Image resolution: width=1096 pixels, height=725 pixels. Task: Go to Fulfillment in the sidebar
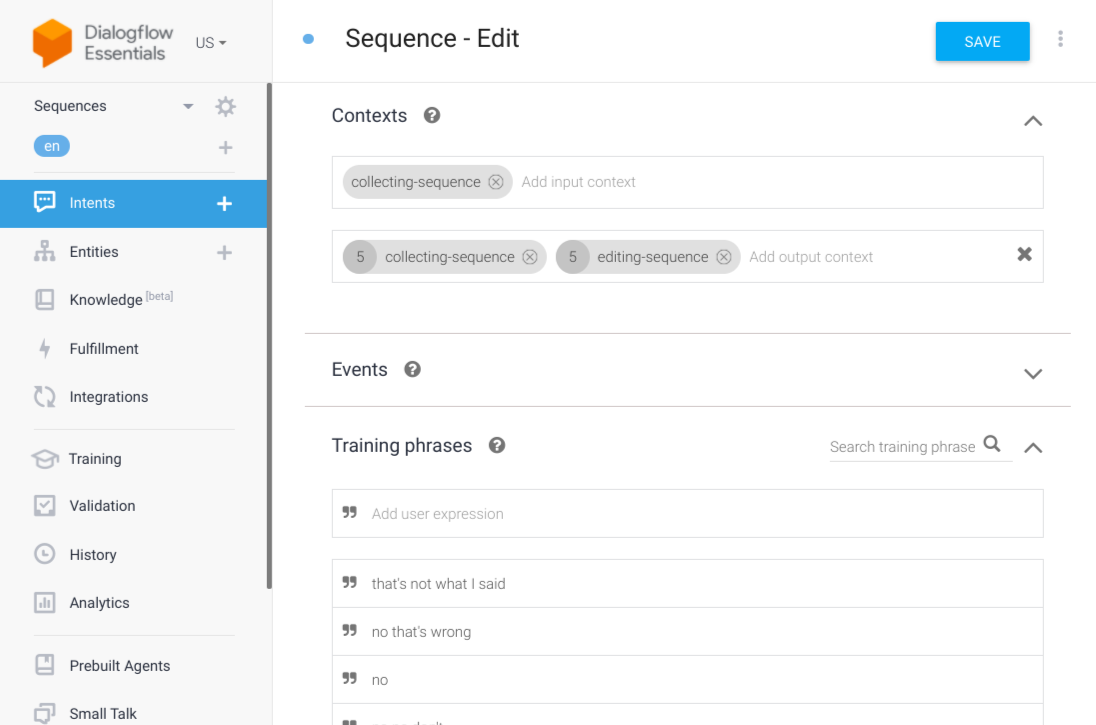pyautogui.click(x=103, y=349)
